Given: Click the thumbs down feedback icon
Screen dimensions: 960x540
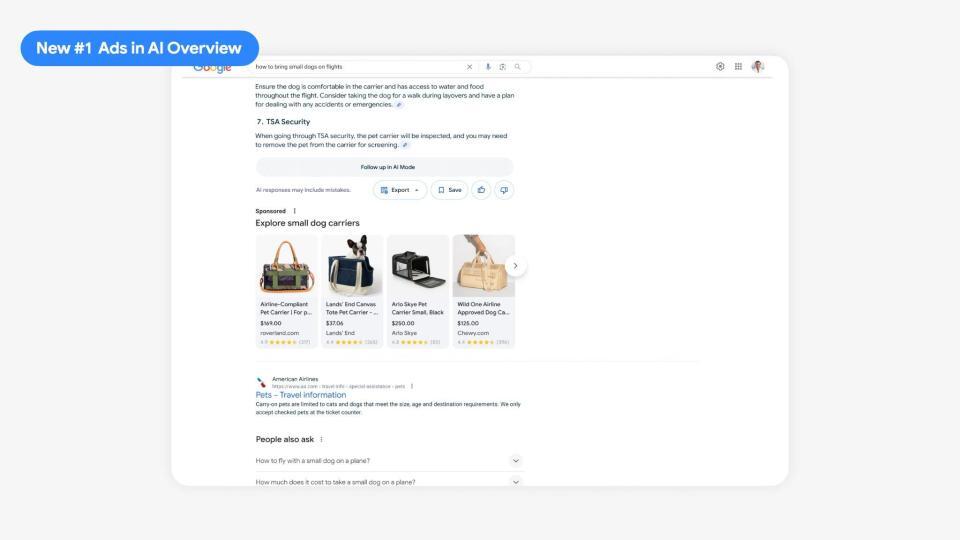Looking at the screenshot, I should [504, 190].
